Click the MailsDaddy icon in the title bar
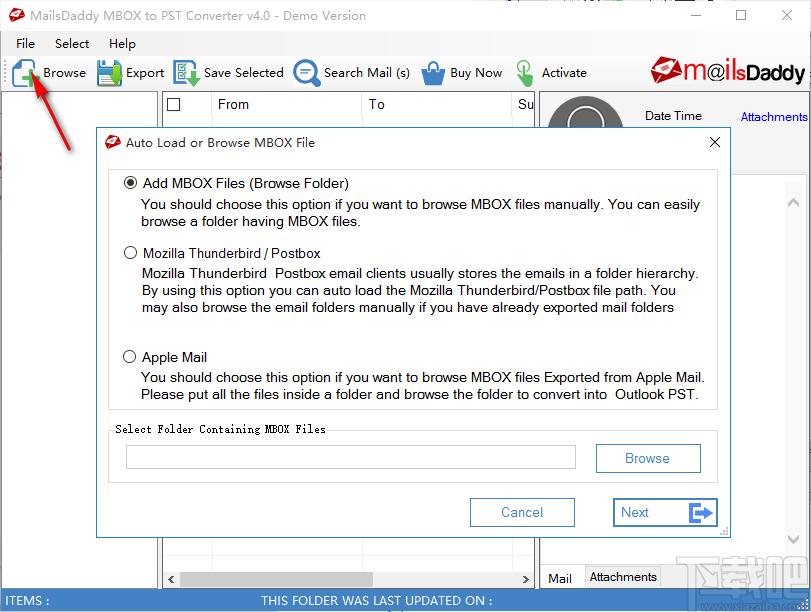The height and width of the screenshot is (612, 811). (17, 15)
